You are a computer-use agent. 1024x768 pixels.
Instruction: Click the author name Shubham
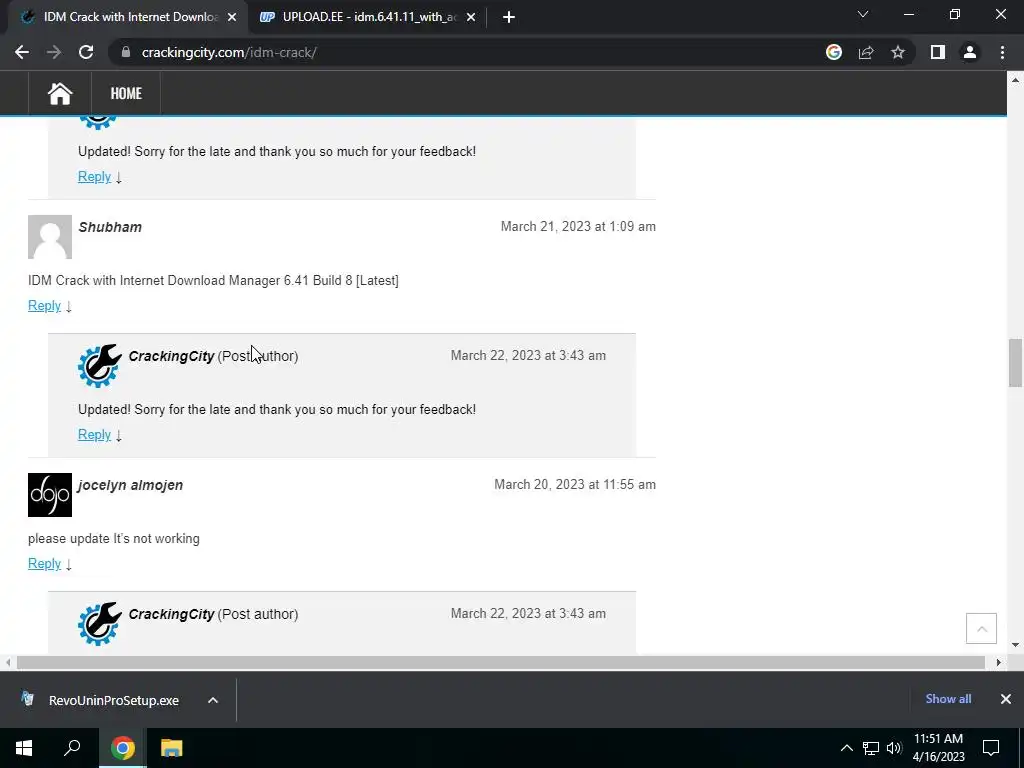coord(110,227)
